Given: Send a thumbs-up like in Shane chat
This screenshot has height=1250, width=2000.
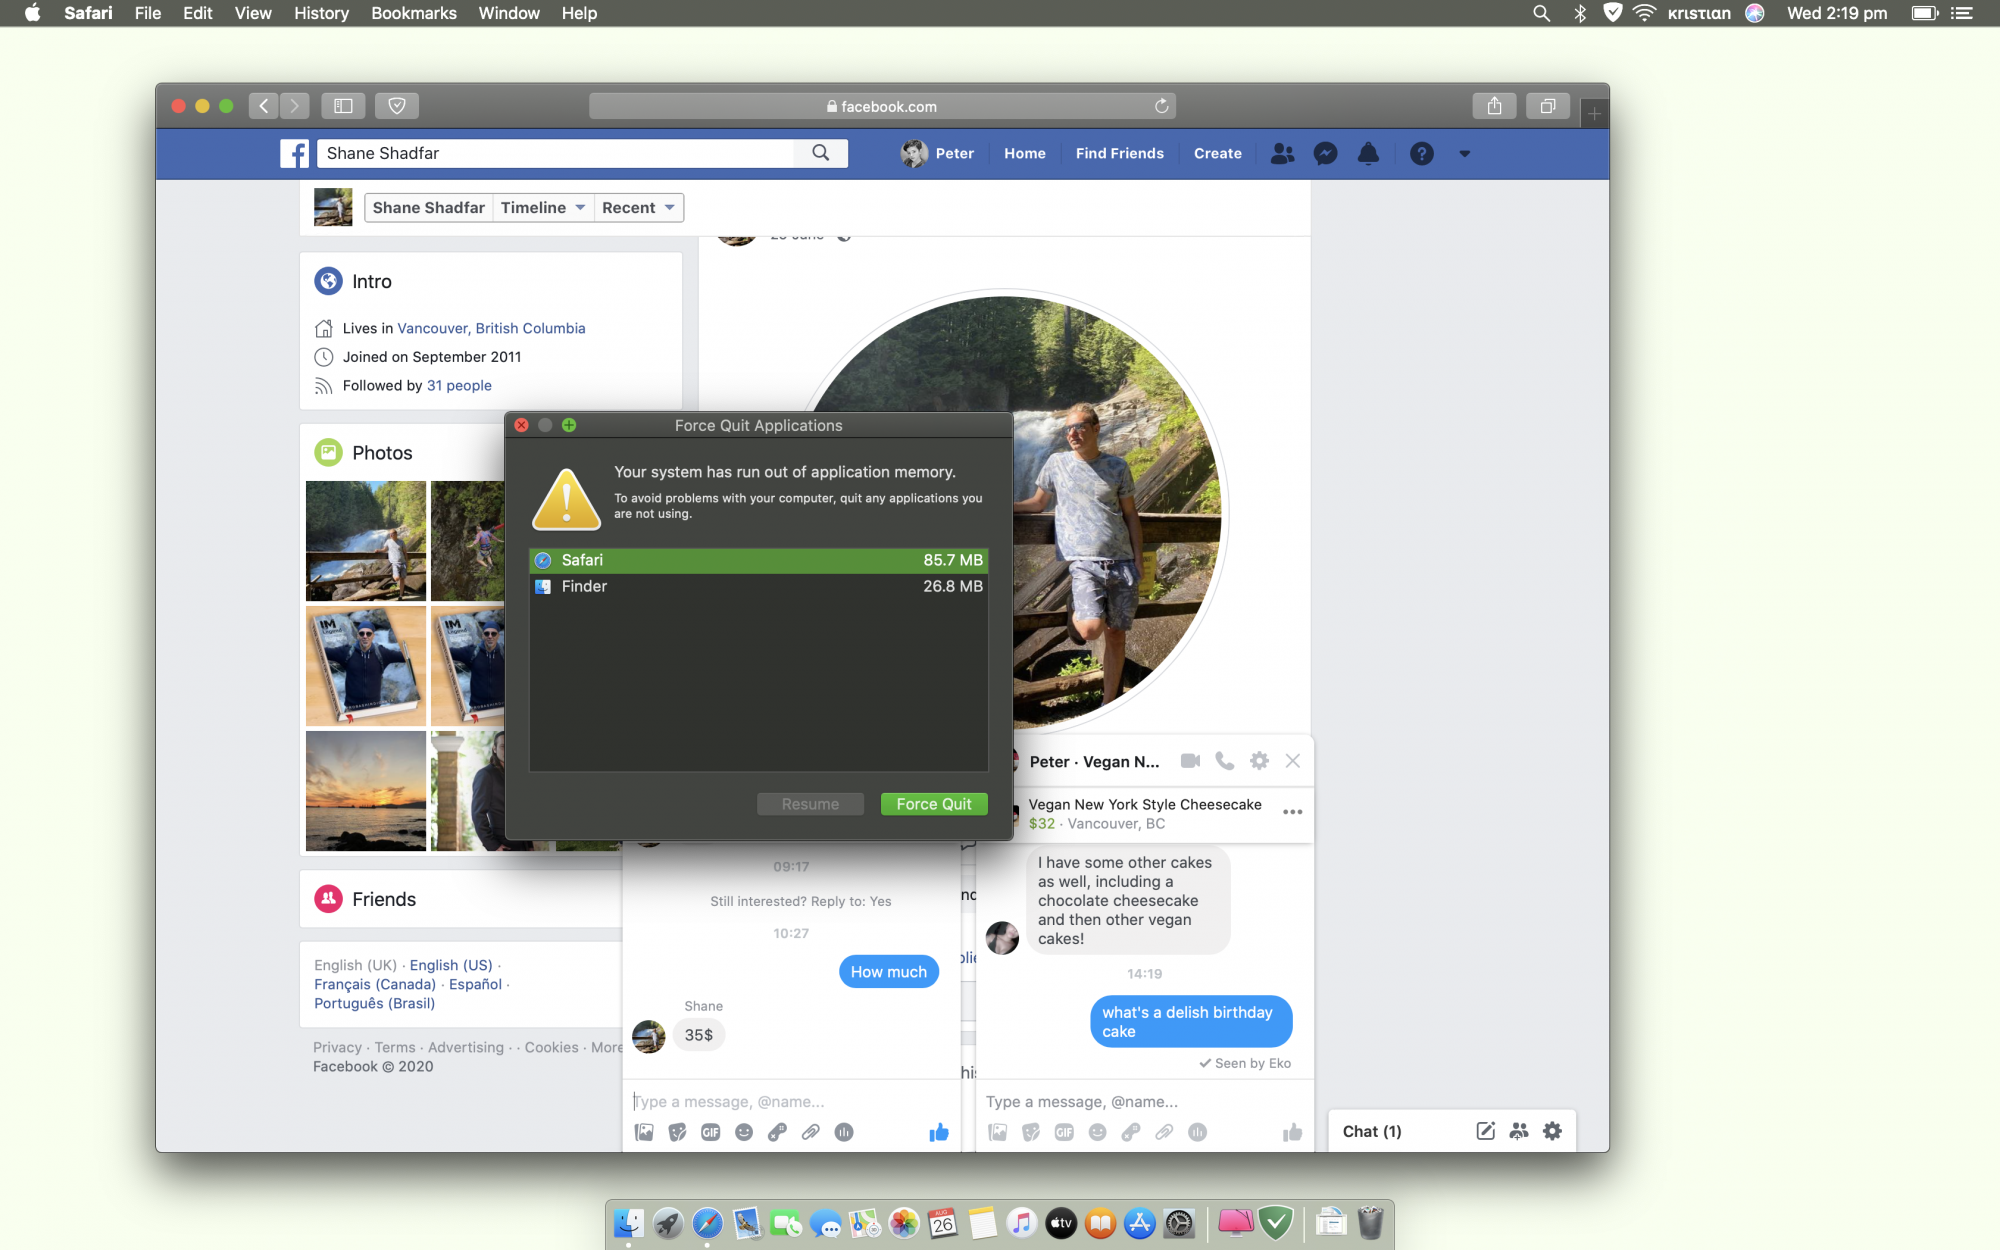Looking at the screenshot, I should coord(938,1132).
